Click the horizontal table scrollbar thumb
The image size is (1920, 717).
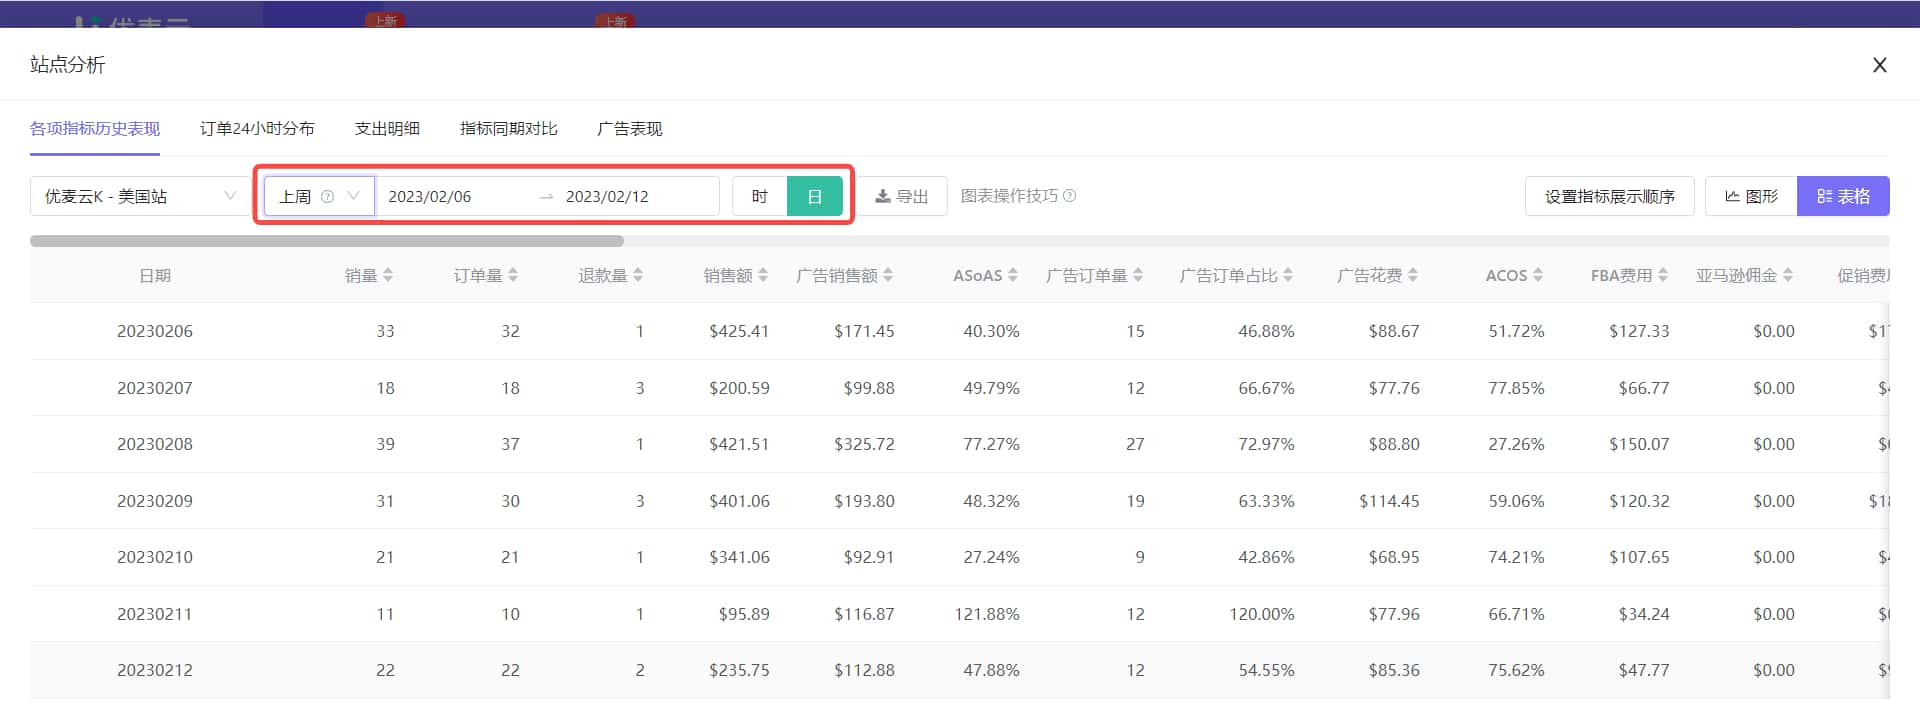click(327, 241)
